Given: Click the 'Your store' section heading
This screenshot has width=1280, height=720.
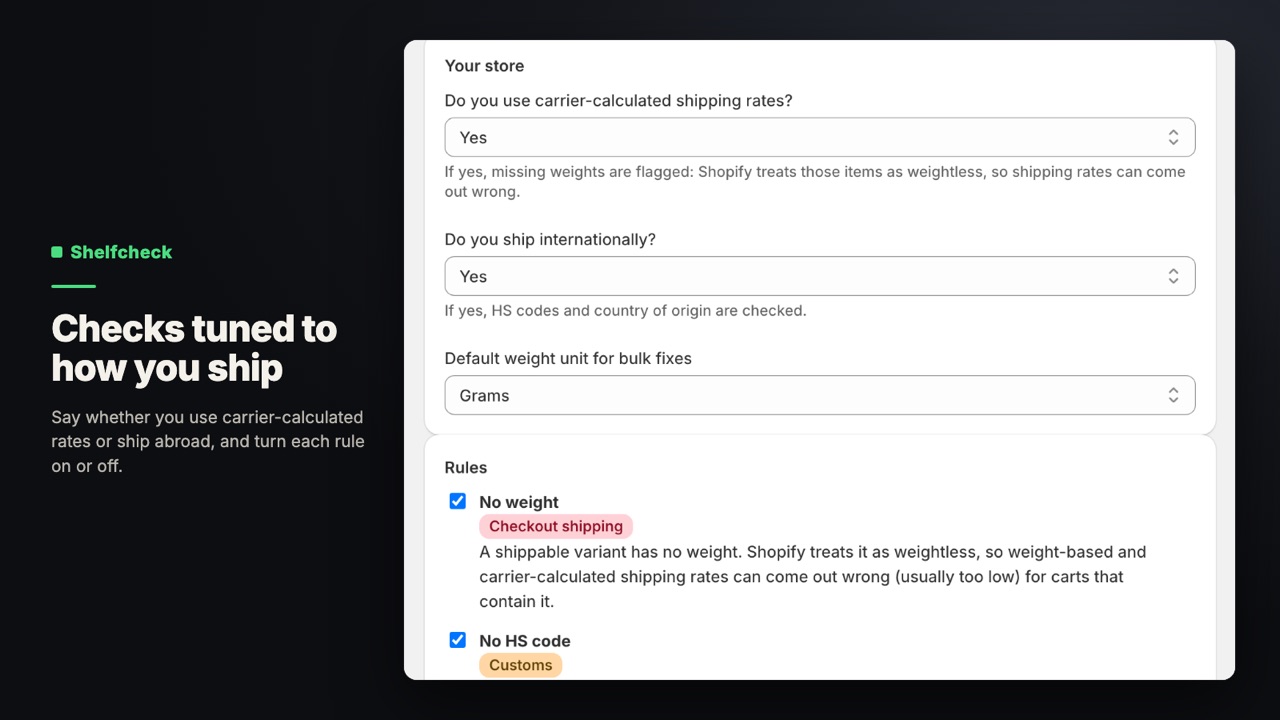Looking at the screenshot, I should (x=484, y=66).
